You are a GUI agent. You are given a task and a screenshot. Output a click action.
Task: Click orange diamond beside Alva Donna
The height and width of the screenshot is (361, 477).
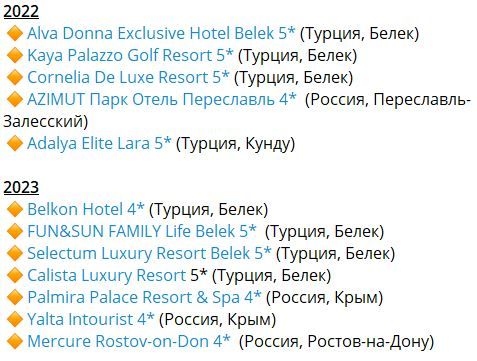[x=15, y=34]
